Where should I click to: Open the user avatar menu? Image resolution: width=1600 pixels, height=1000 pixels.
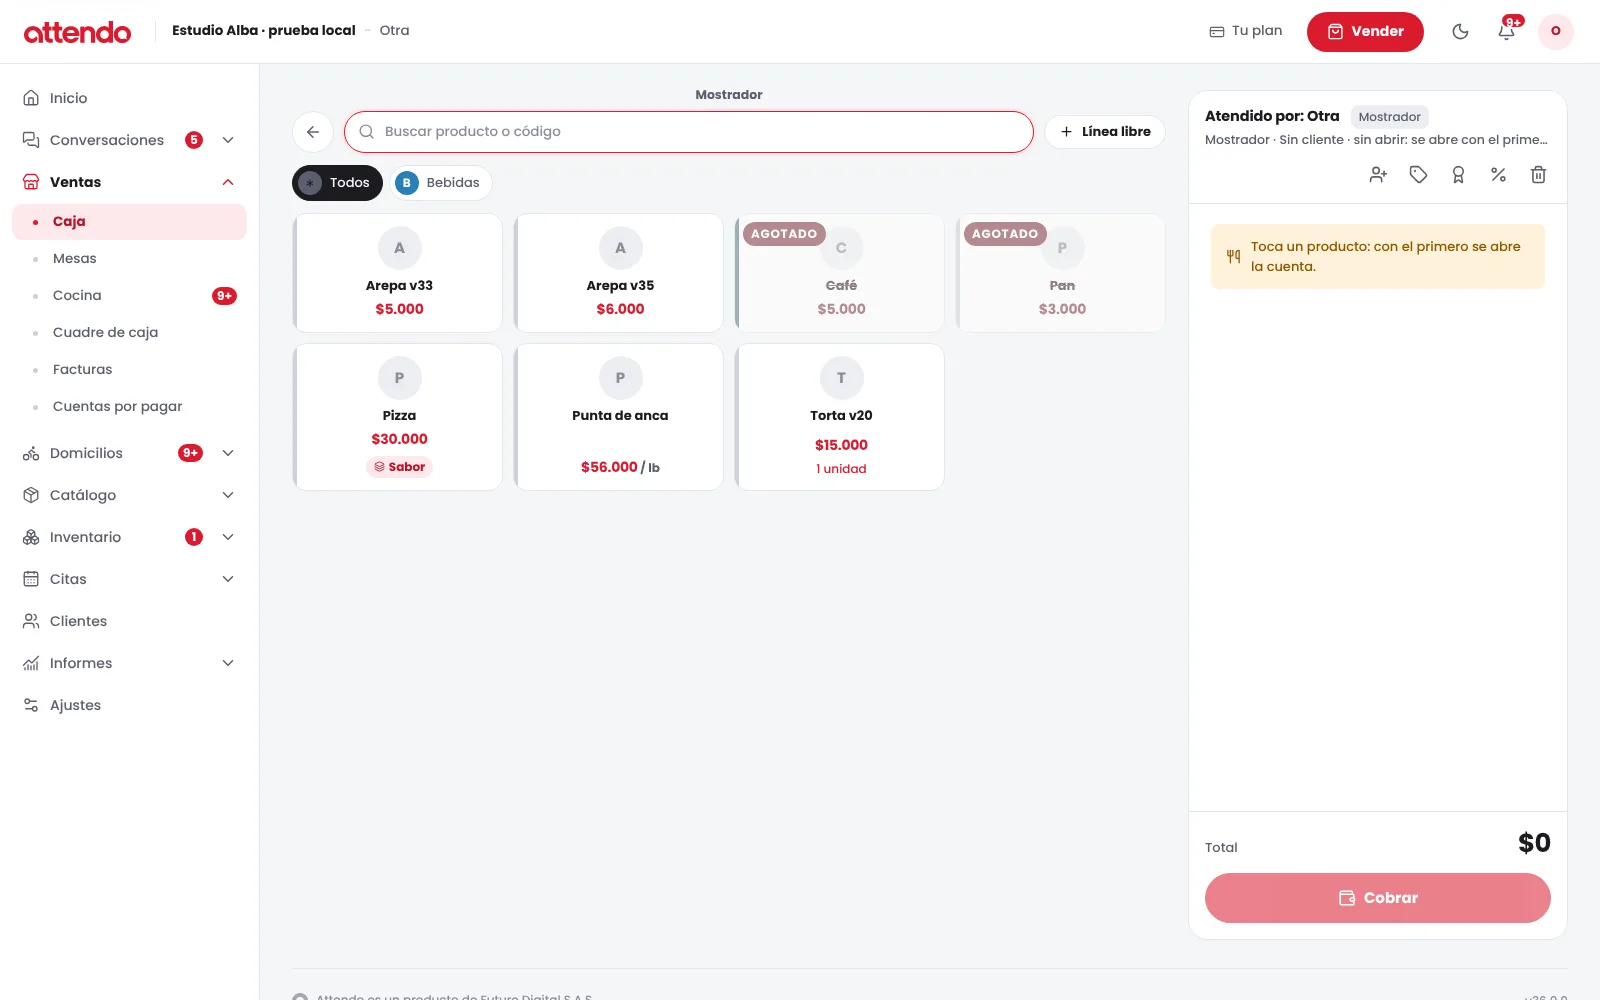tap(1555, 31)
